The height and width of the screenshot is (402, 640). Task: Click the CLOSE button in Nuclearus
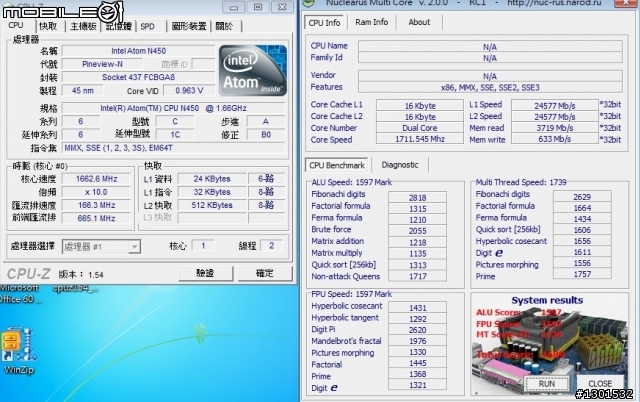pos(600,384)
